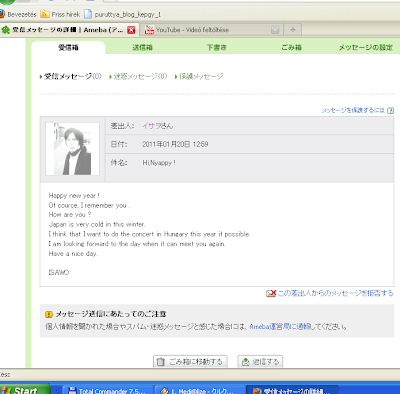Open the sender's profile photo

click(72, 149)
